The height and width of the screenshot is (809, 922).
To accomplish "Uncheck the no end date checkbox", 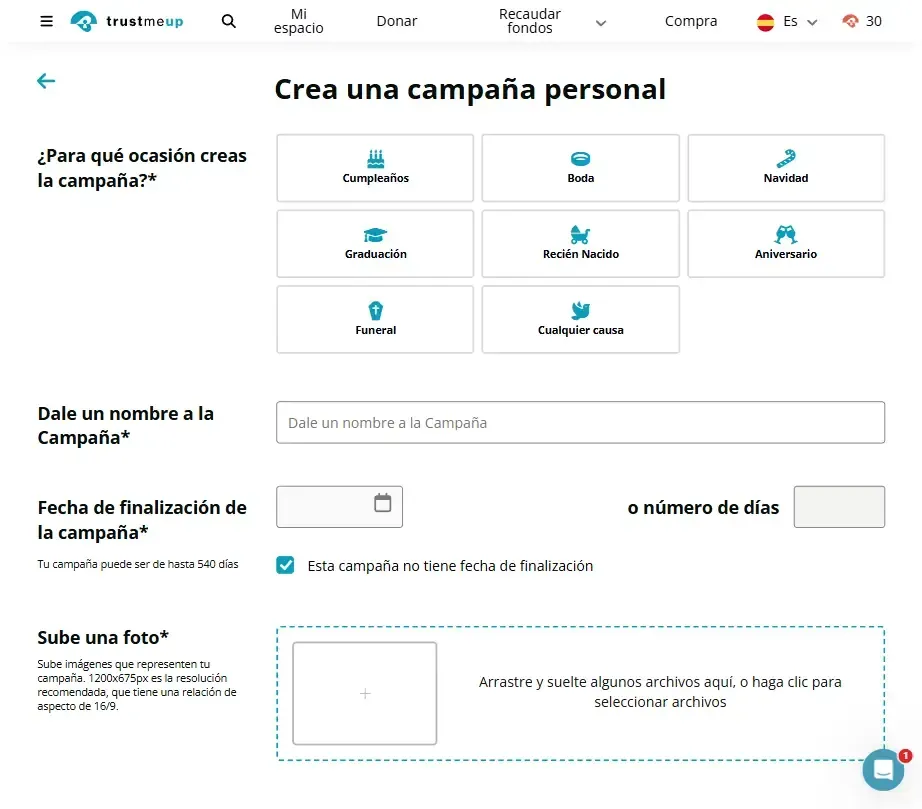I will coord(285,565).
